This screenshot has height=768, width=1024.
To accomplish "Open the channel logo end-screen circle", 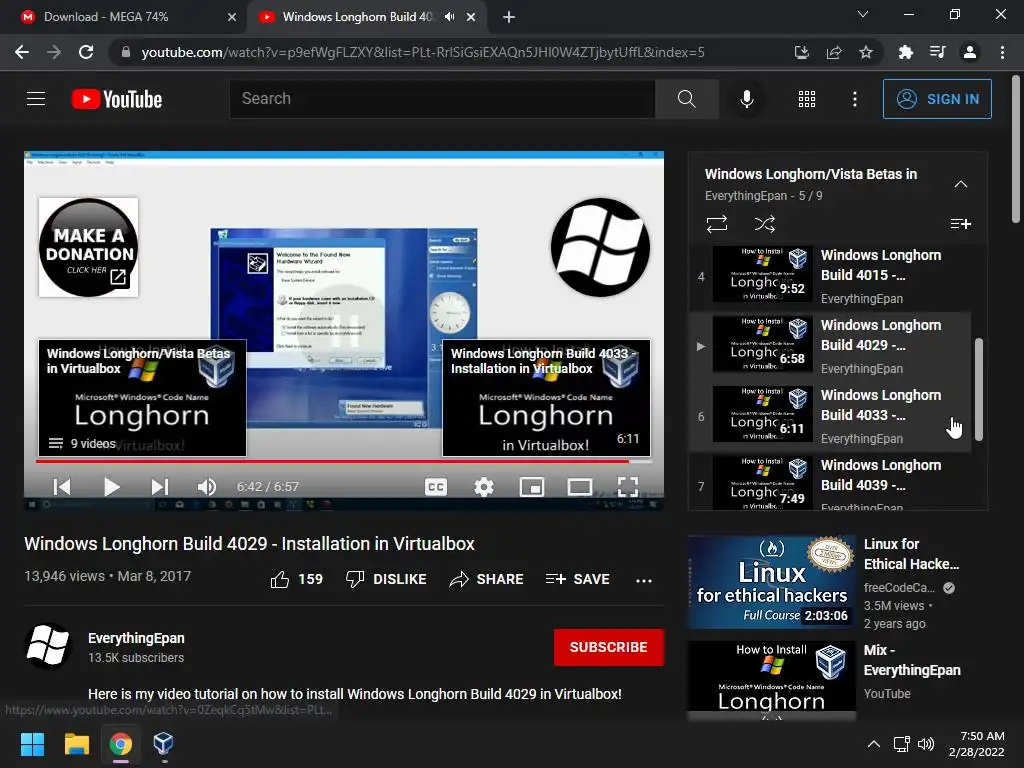I will [x=600, y=248].
